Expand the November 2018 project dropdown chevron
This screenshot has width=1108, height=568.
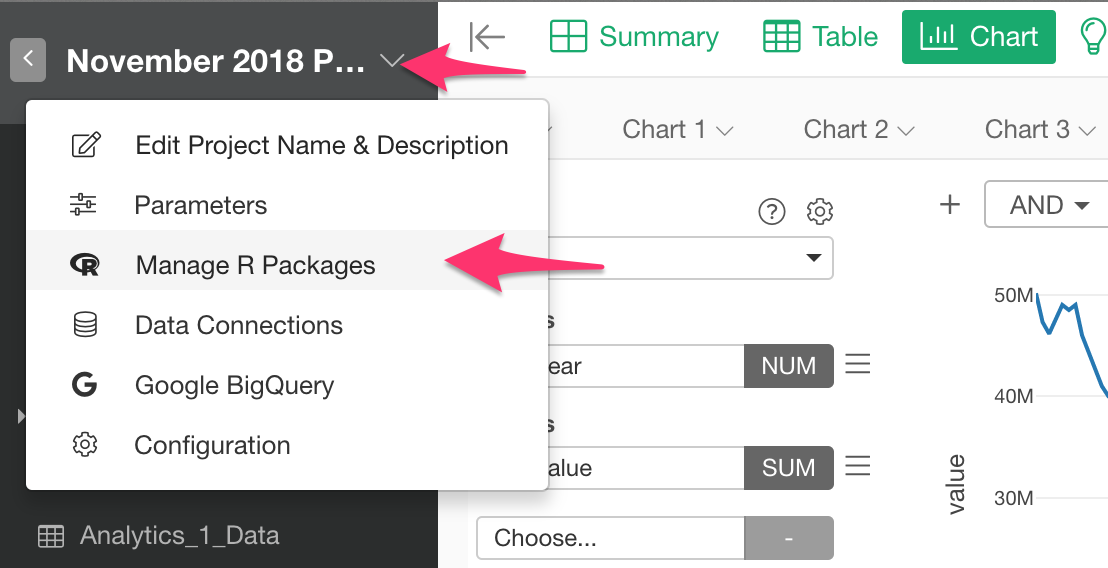coord(391,62)
